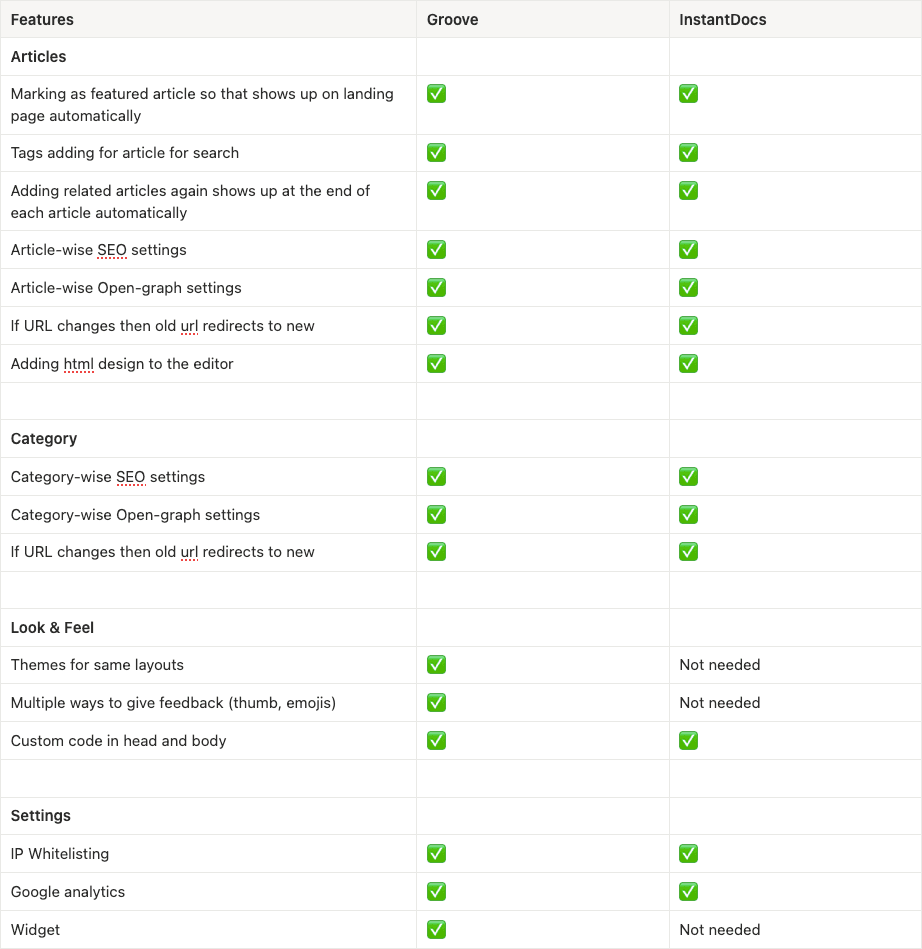Click the Look & Feel section heading
The image size is (922, 949).
click(52, 628)
